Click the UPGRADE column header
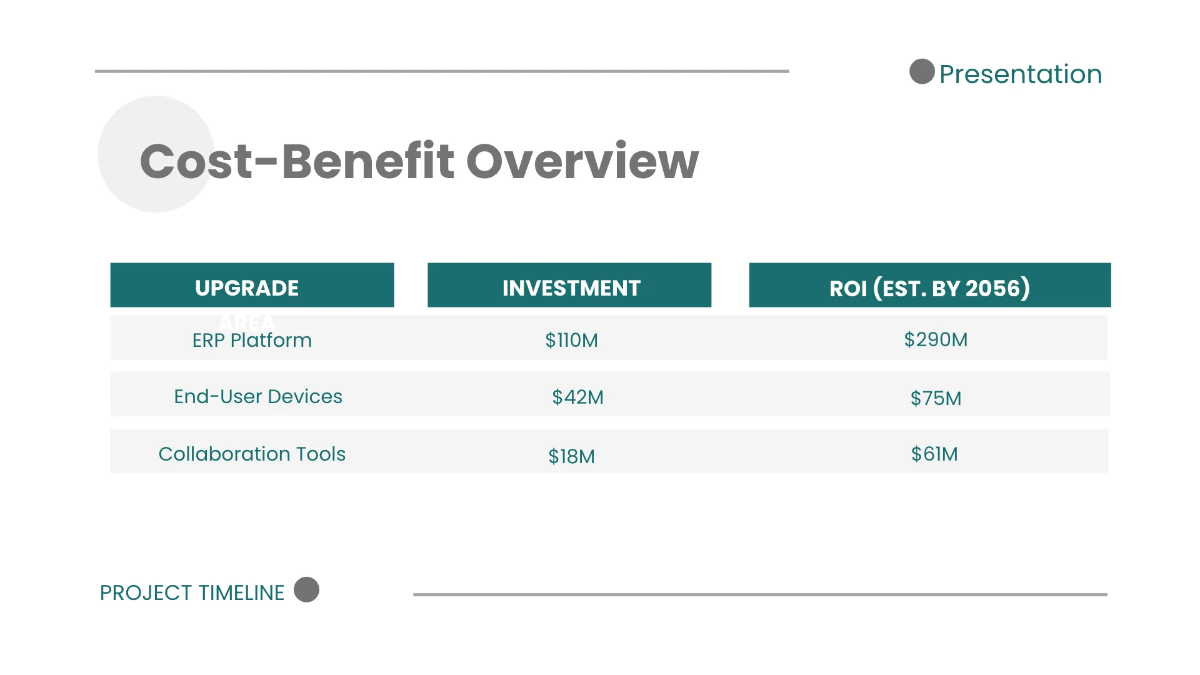Image resolution: width=1200 pixels, height=675 pixels. click(x=247, y=288)
